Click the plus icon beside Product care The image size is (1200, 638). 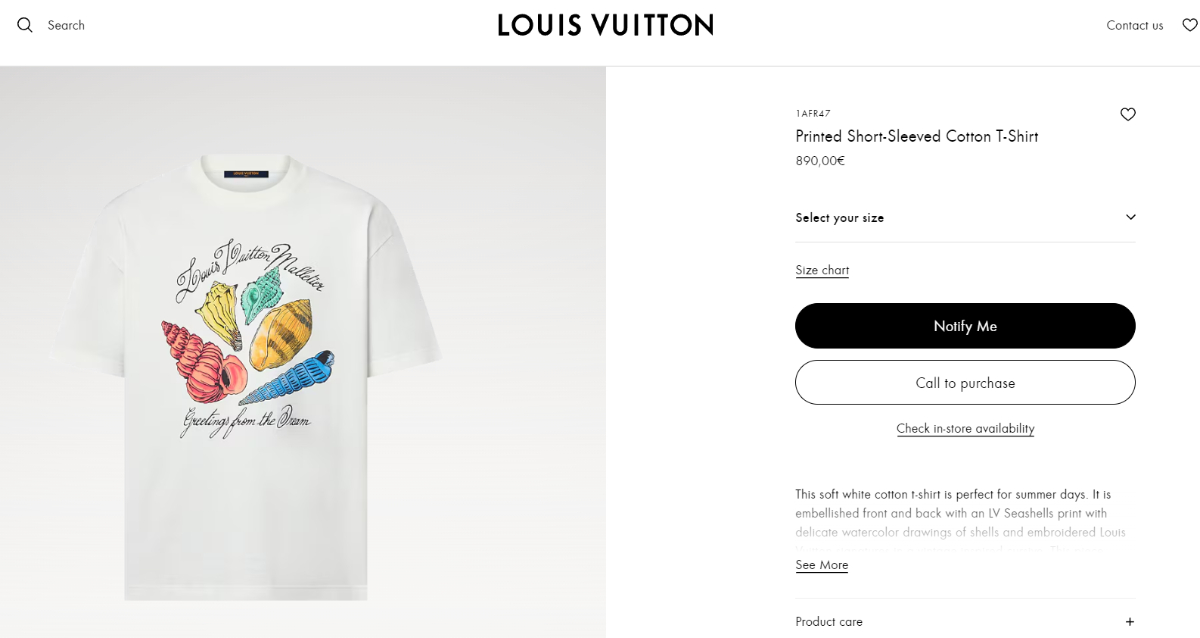click(1130, 622)
